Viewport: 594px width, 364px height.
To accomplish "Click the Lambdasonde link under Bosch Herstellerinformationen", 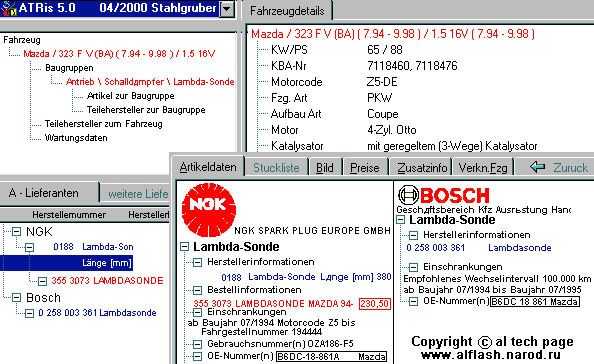I will [x=519, y=248].
